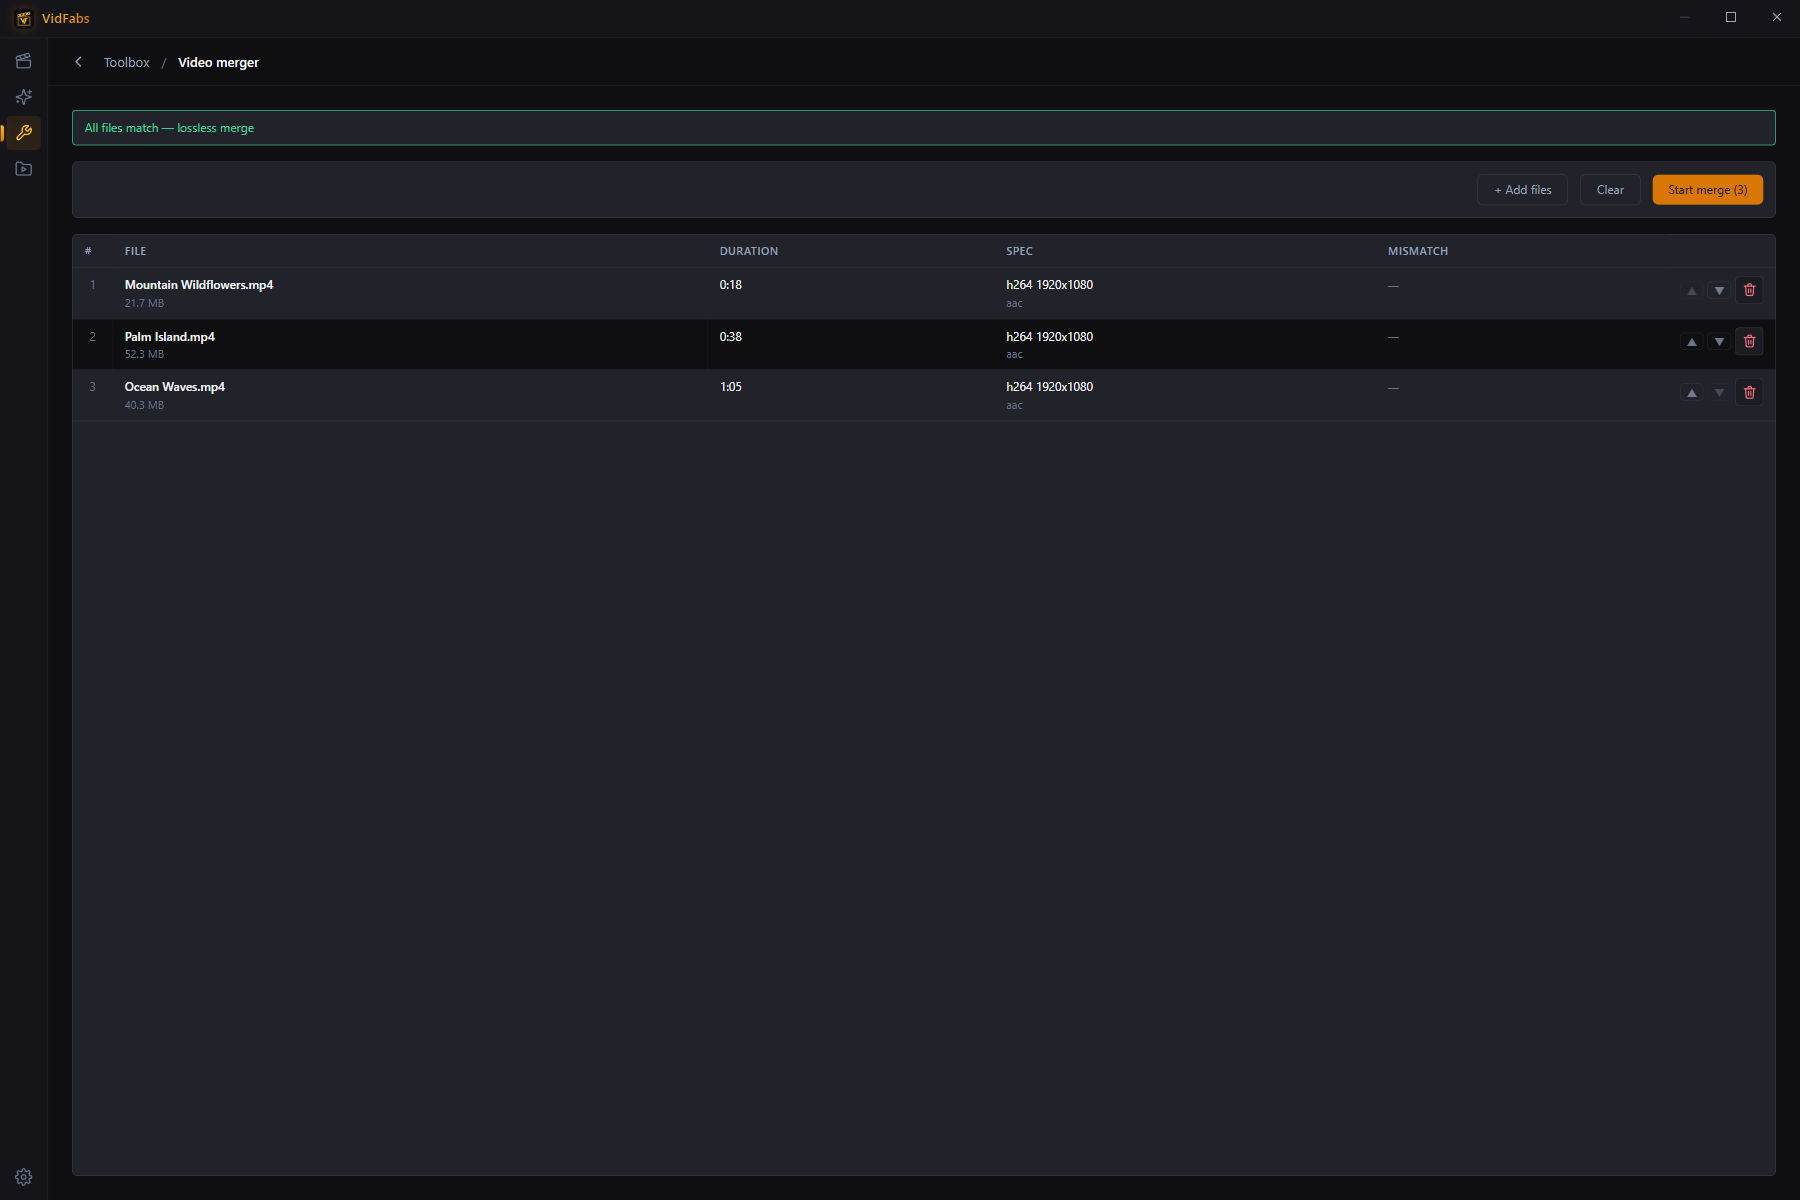The width and height of the screenshot is (1800, 1200).
Task: Open the clapperboard video section in sidebar
Action: tap(24, 61)
